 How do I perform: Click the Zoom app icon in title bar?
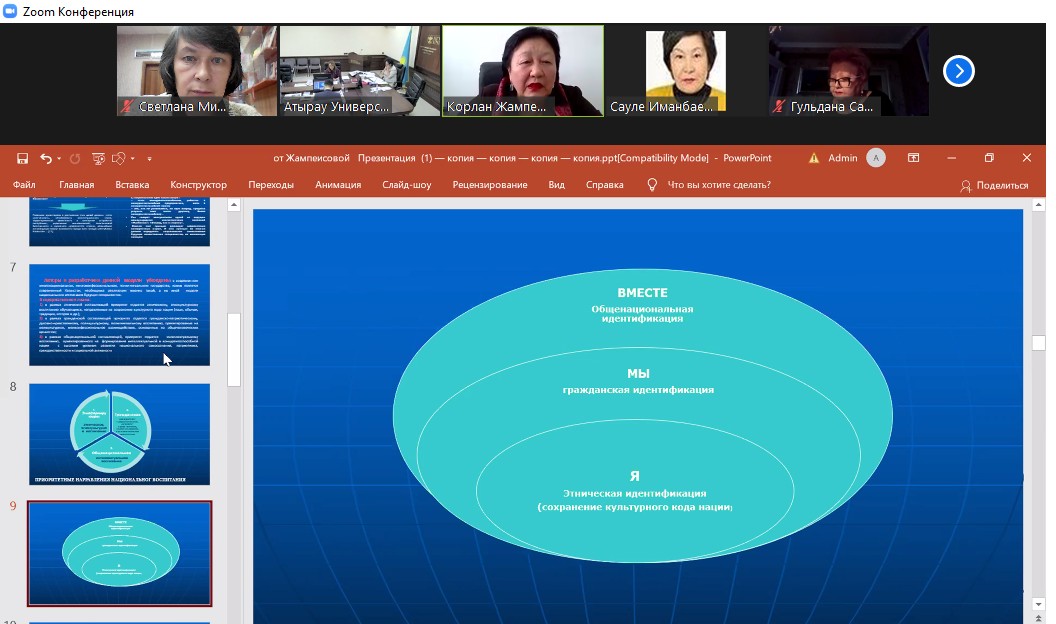[x=9, y=11]
